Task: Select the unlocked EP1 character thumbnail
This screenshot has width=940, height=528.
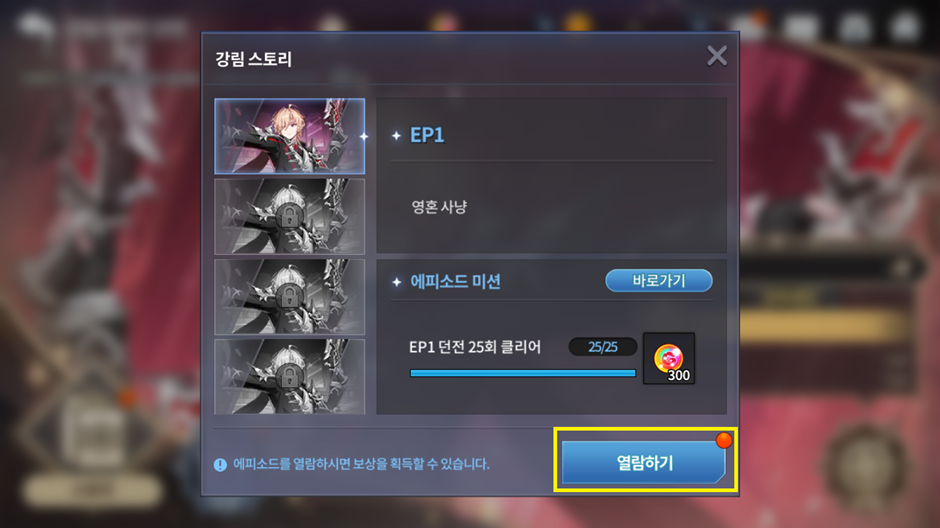Action: click(x=290, y=136)
